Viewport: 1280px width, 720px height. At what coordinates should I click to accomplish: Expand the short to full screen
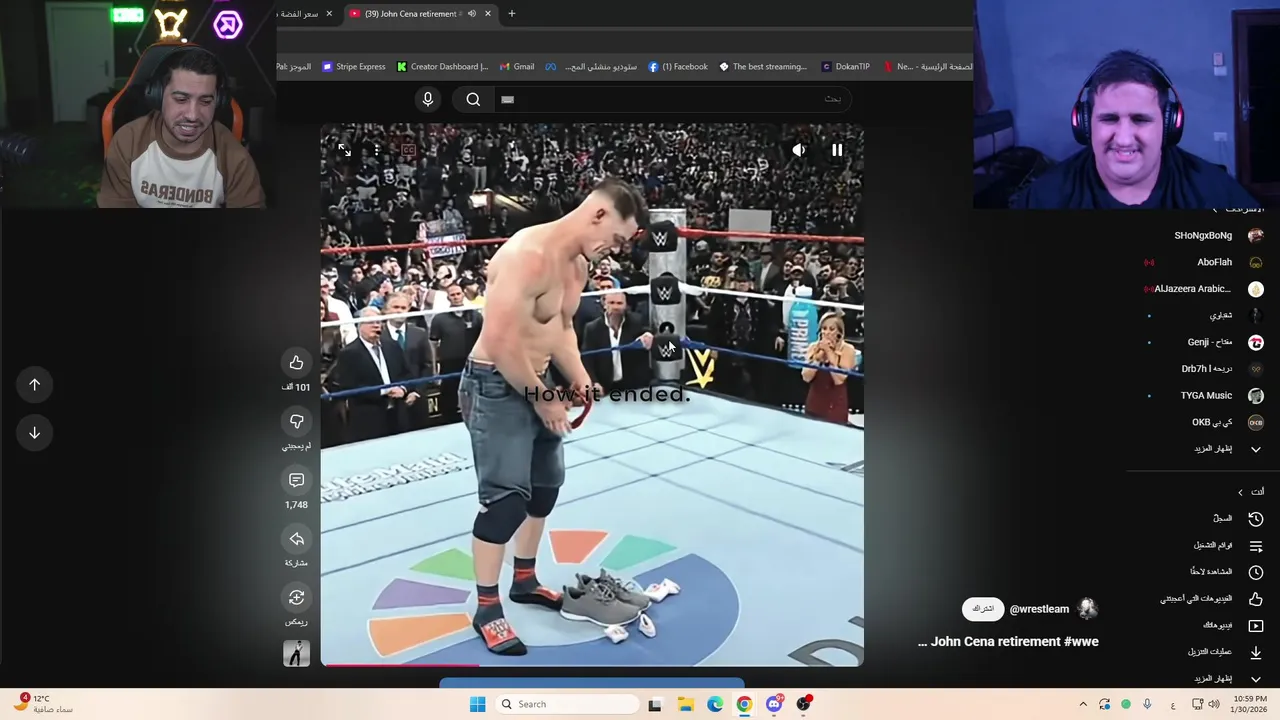pyautogui.click(x=344, y=150)
